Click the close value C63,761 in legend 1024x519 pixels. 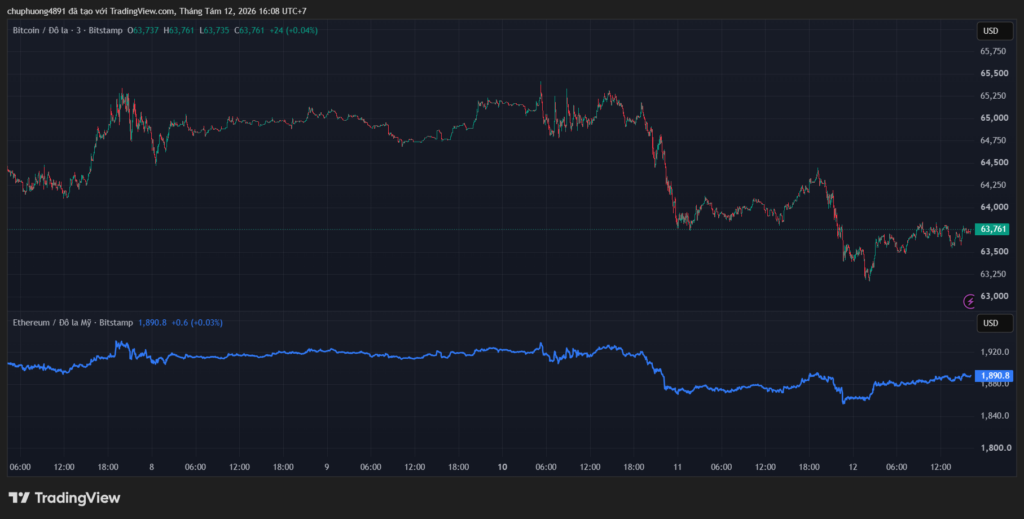249,31
